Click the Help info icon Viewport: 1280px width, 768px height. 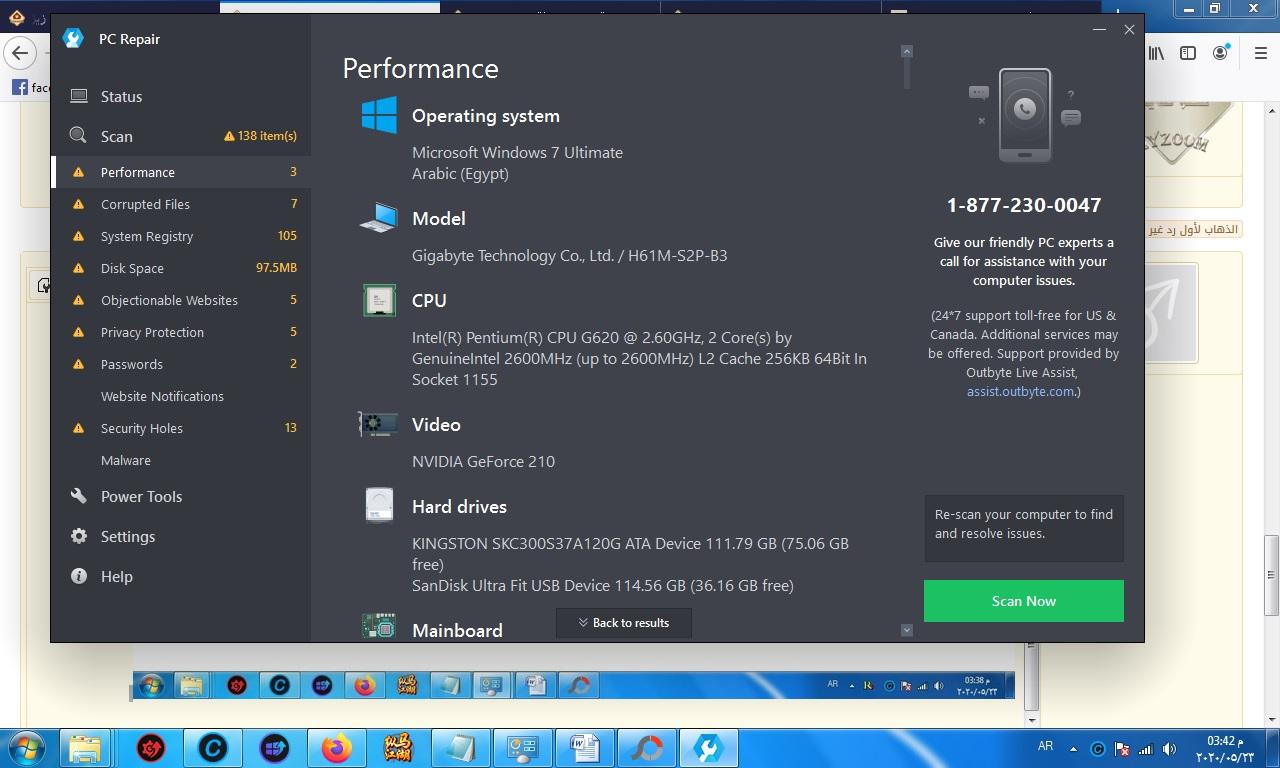[x=79, y=576]
